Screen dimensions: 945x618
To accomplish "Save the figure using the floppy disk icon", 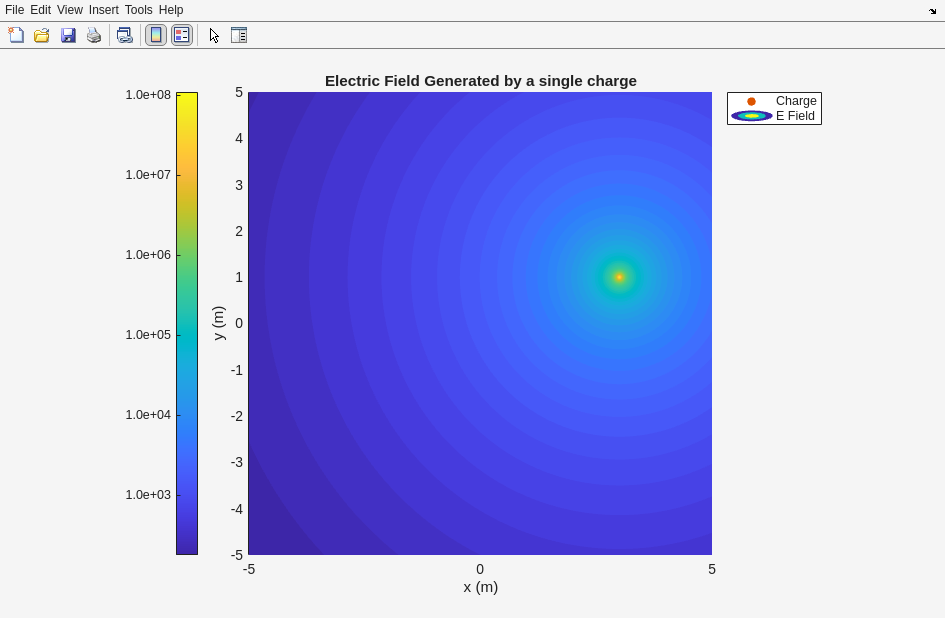I will pyautogui.click(x=68, y=35).
